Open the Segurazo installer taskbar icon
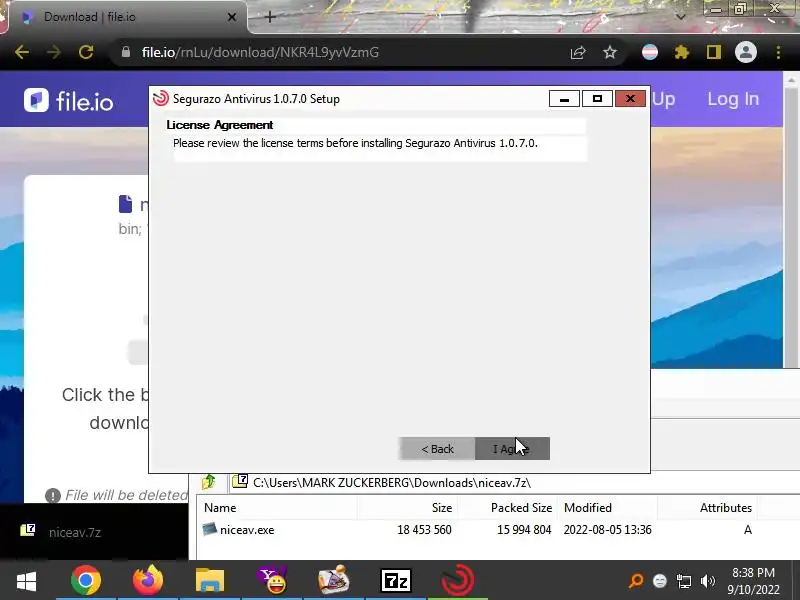800x600 pixels. (x=458, y=581)
